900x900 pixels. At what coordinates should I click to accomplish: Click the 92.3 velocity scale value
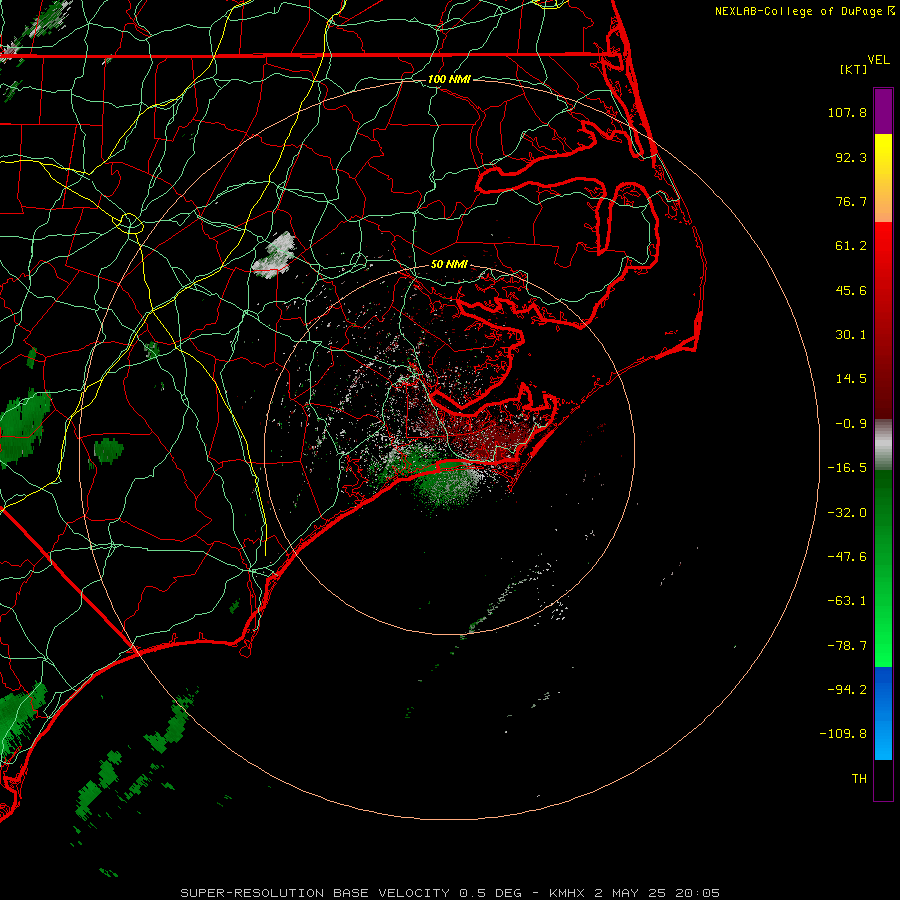pyautogui.click(x=851, y=157)
